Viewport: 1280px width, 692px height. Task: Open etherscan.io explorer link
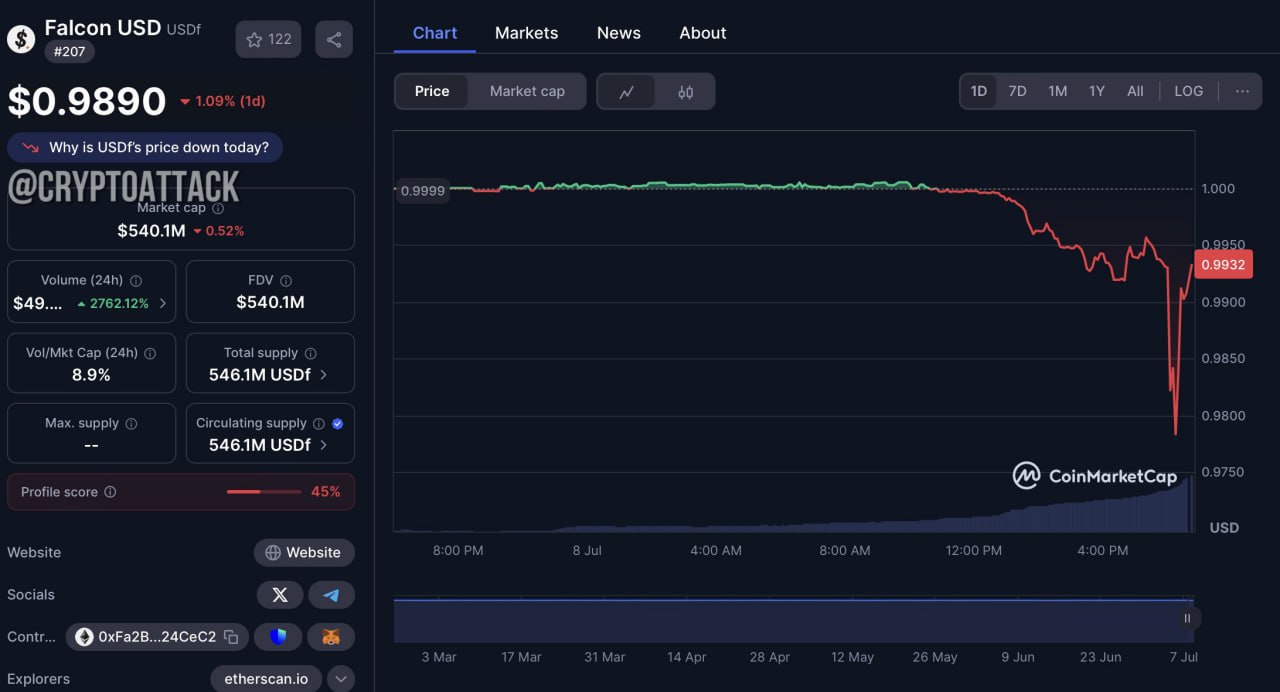(x=266, y=679)
